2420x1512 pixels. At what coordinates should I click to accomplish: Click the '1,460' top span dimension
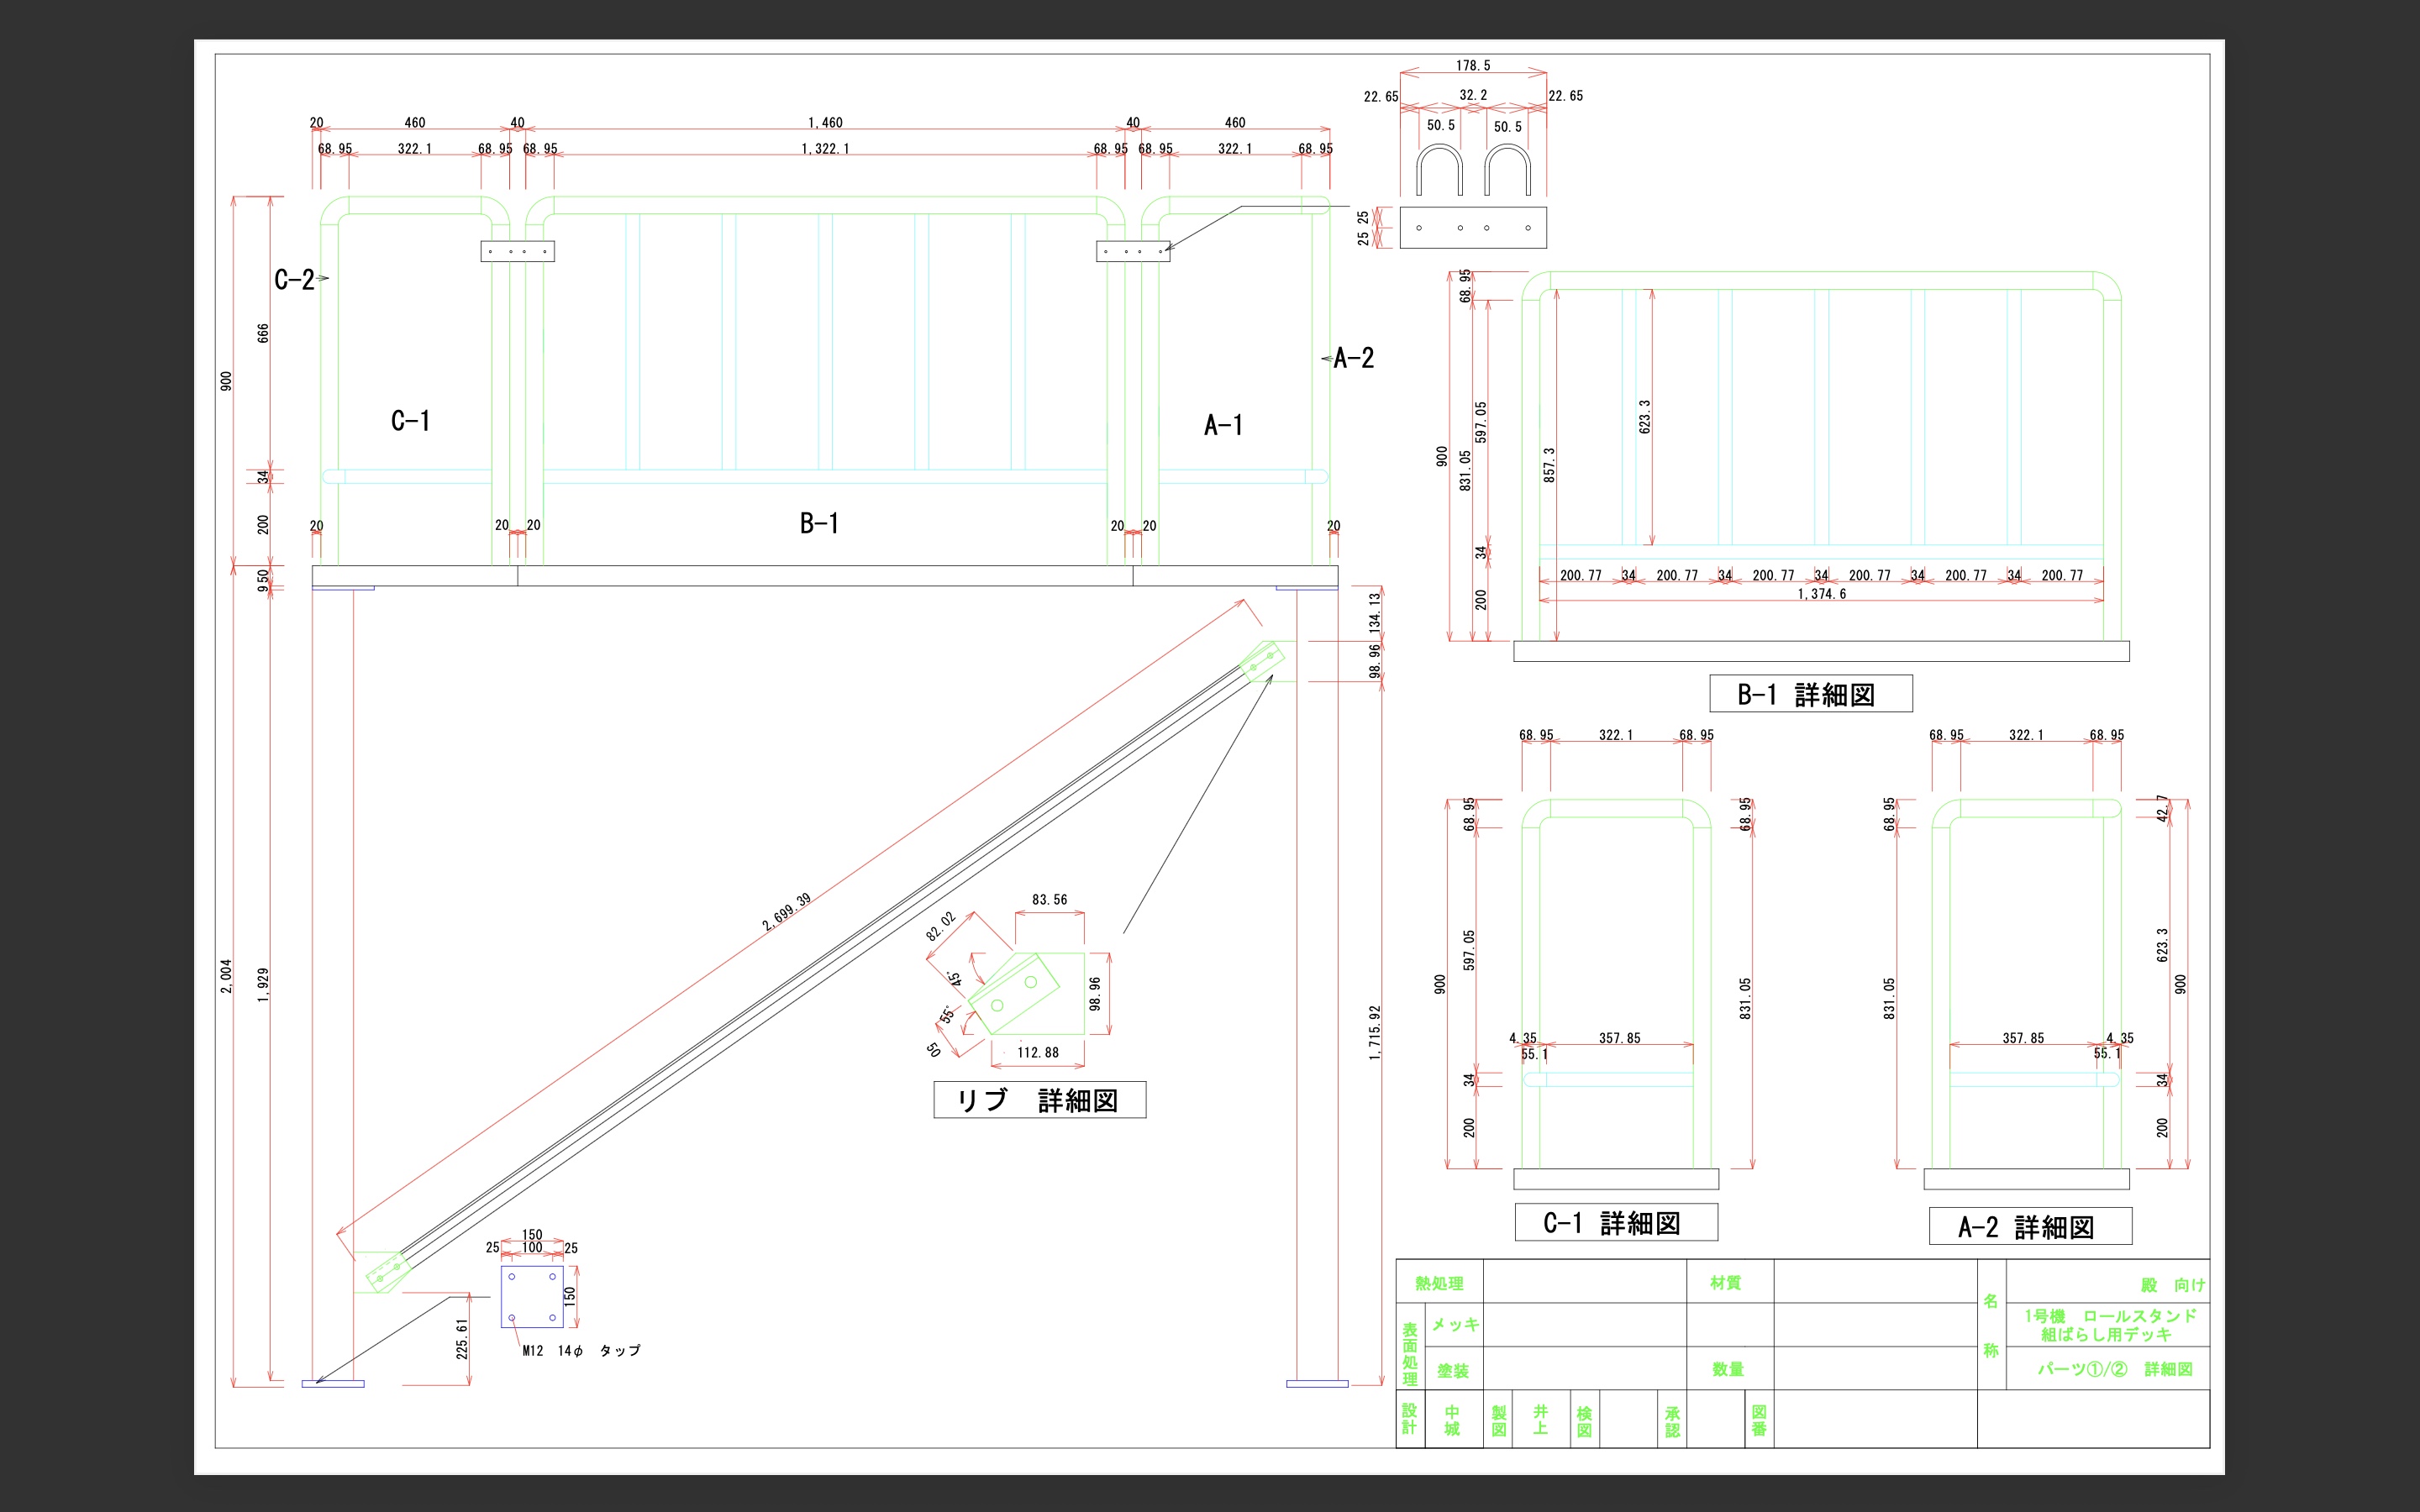(825, 123)
